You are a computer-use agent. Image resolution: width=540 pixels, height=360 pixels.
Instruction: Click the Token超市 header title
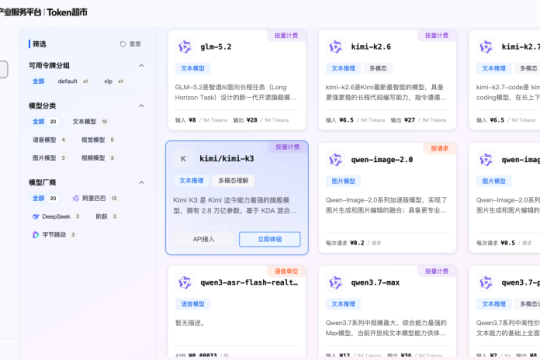point(67,12)
